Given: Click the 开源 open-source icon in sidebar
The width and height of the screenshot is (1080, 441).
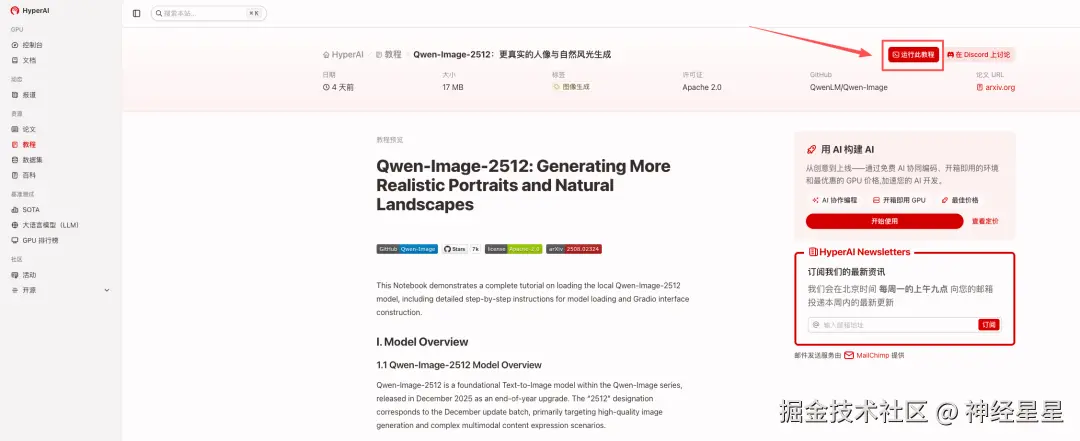Looking at the screenshot, I should point(15,290).
